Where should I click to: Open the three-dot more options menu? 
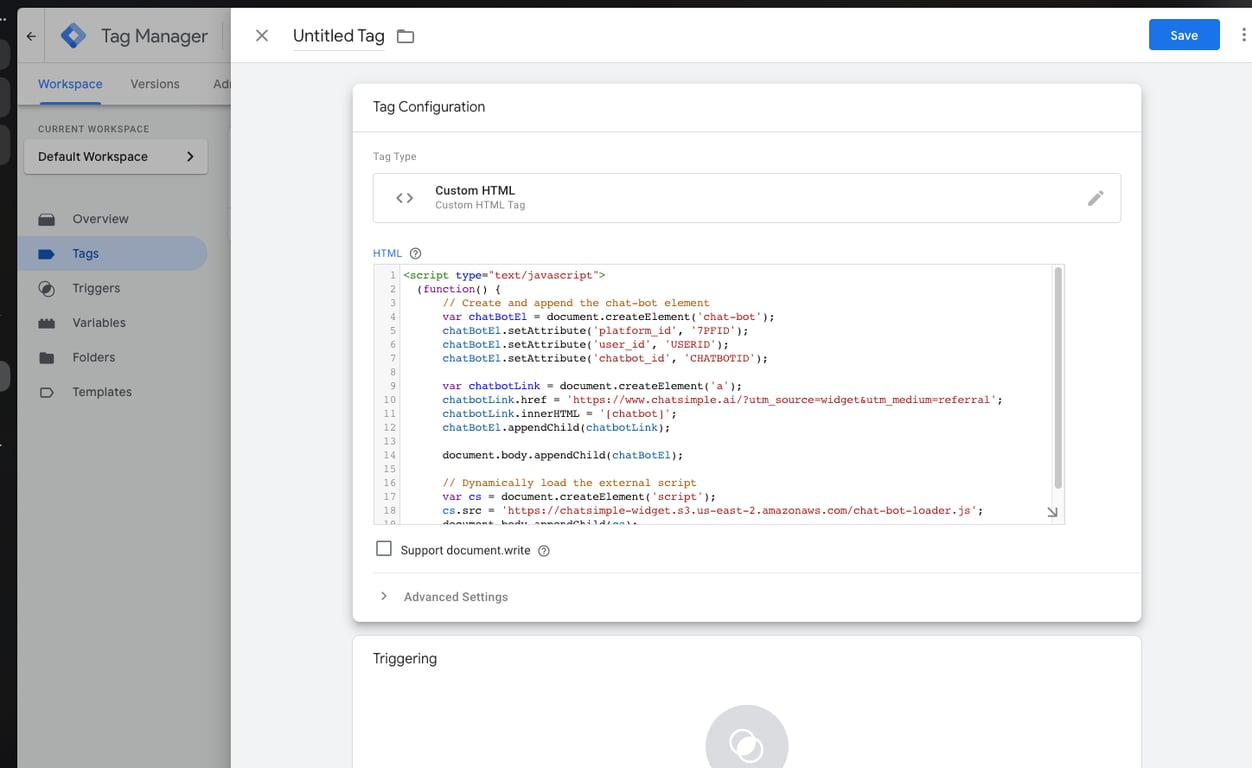click(x=1244, y=35)
